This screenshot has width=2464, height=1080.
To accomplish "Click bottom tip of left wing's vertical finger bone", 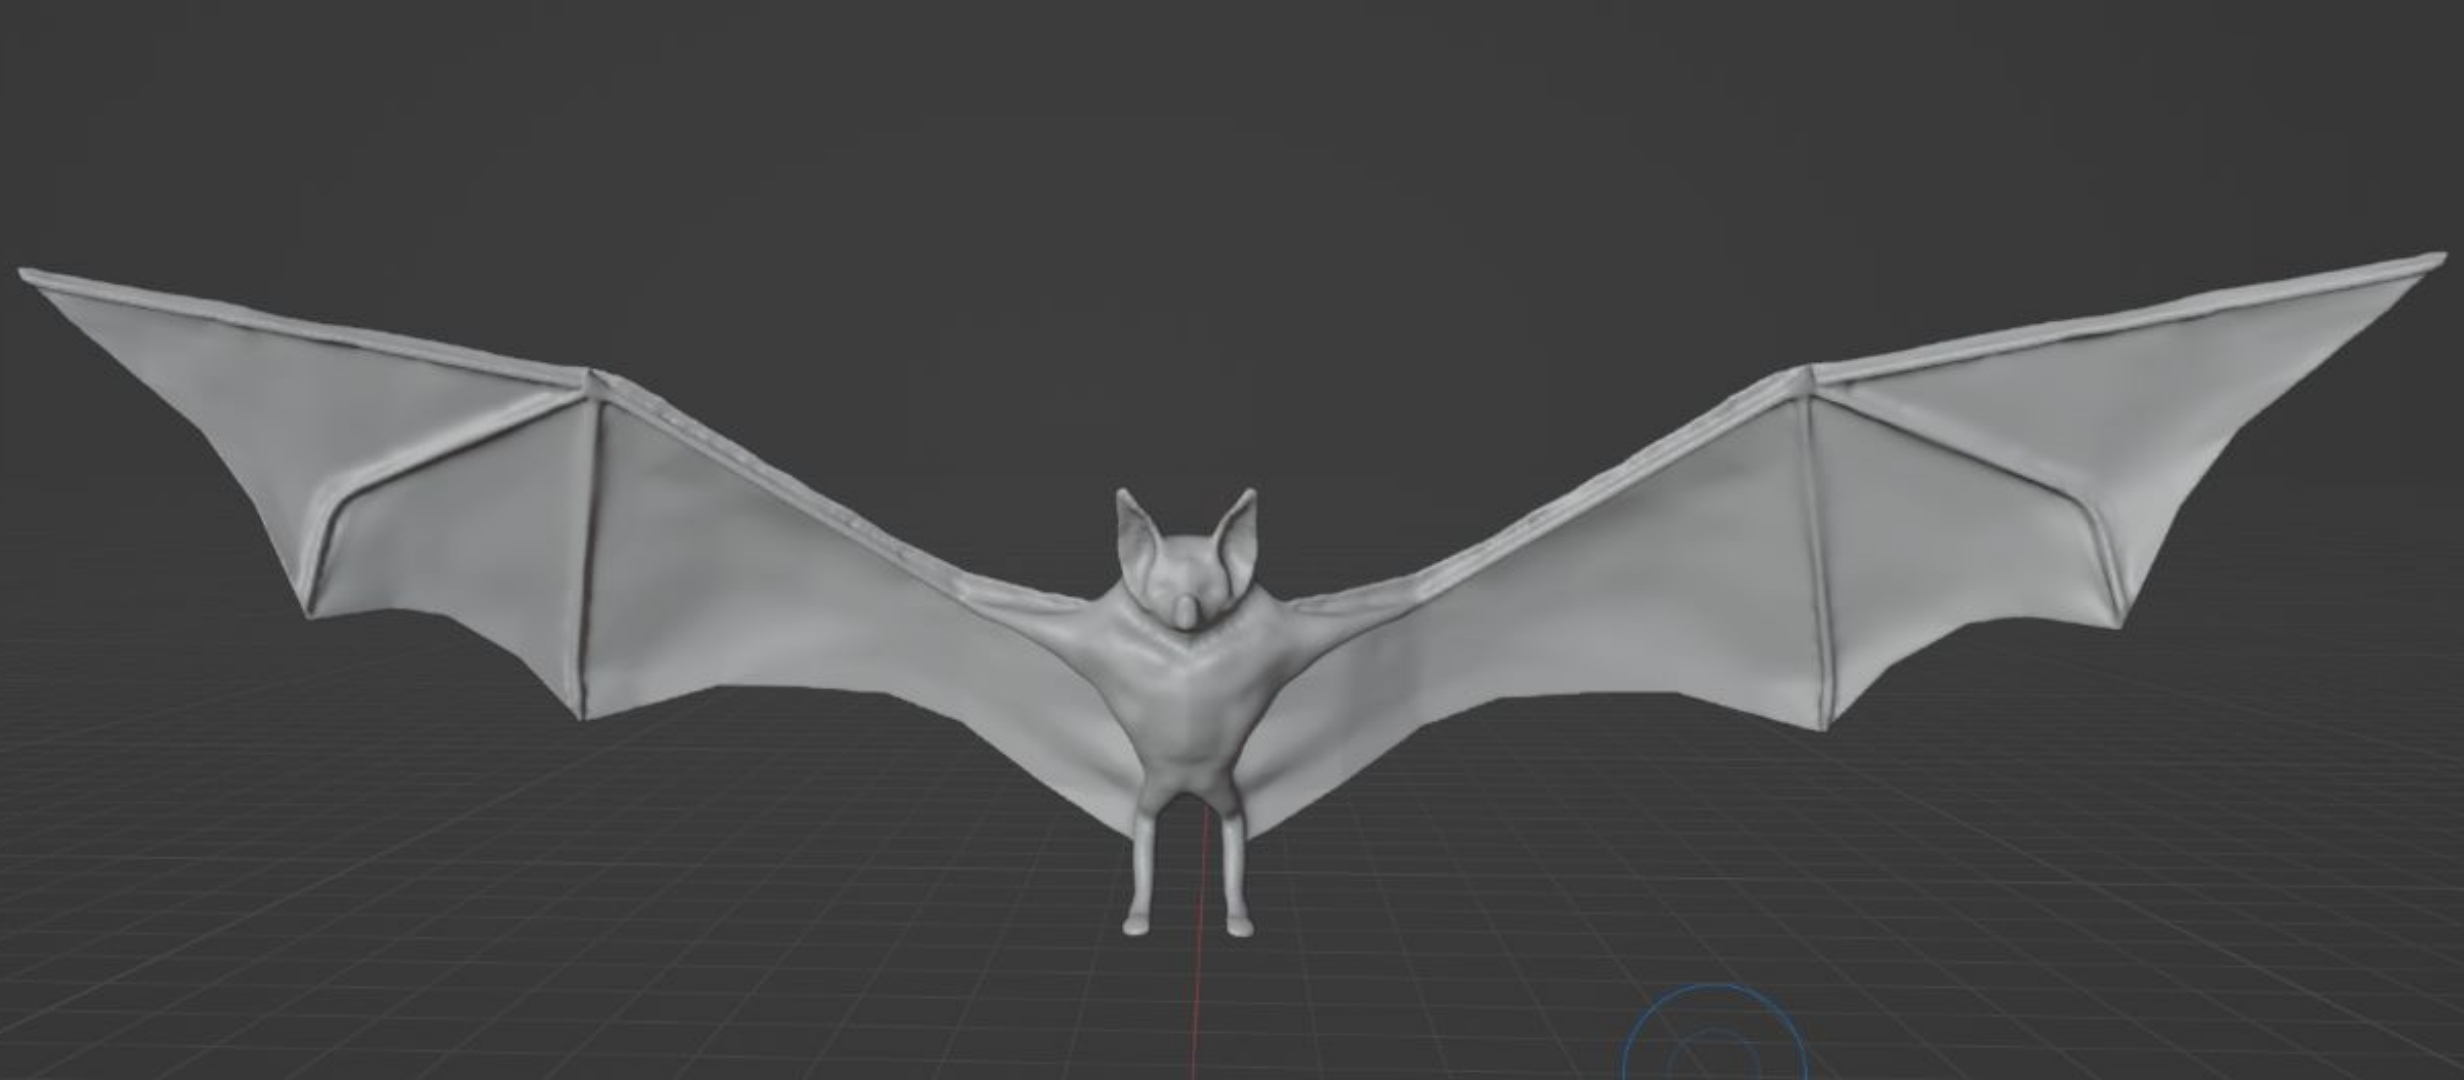I will tap(582, 714).
